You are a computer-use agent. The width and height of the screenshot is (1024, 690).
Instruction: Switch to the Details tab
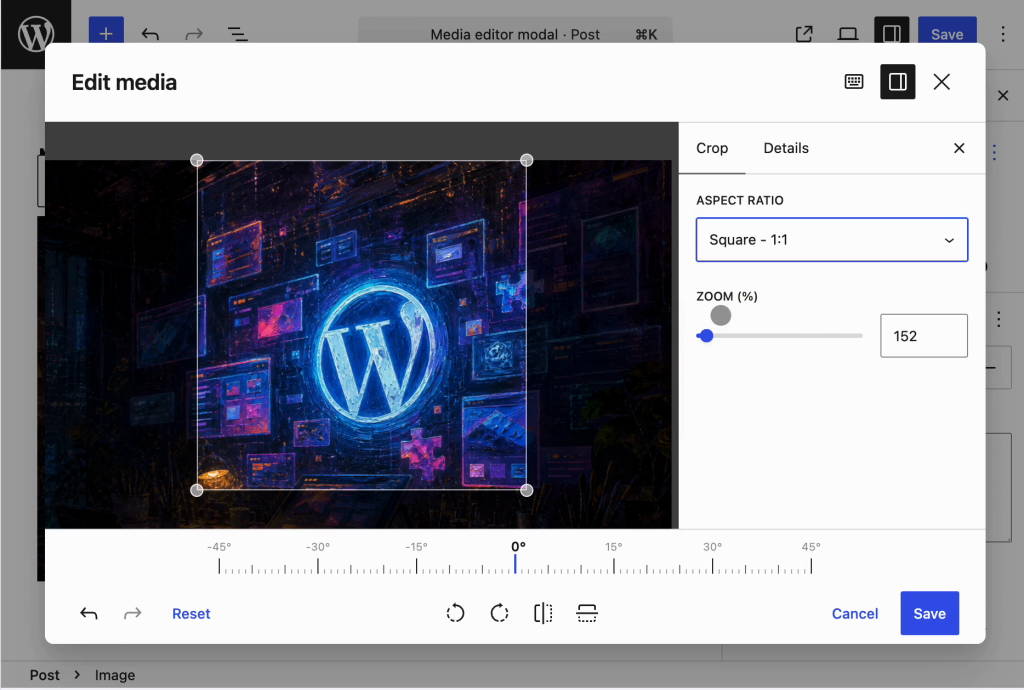pyautogui.click(x=786, y=148)
